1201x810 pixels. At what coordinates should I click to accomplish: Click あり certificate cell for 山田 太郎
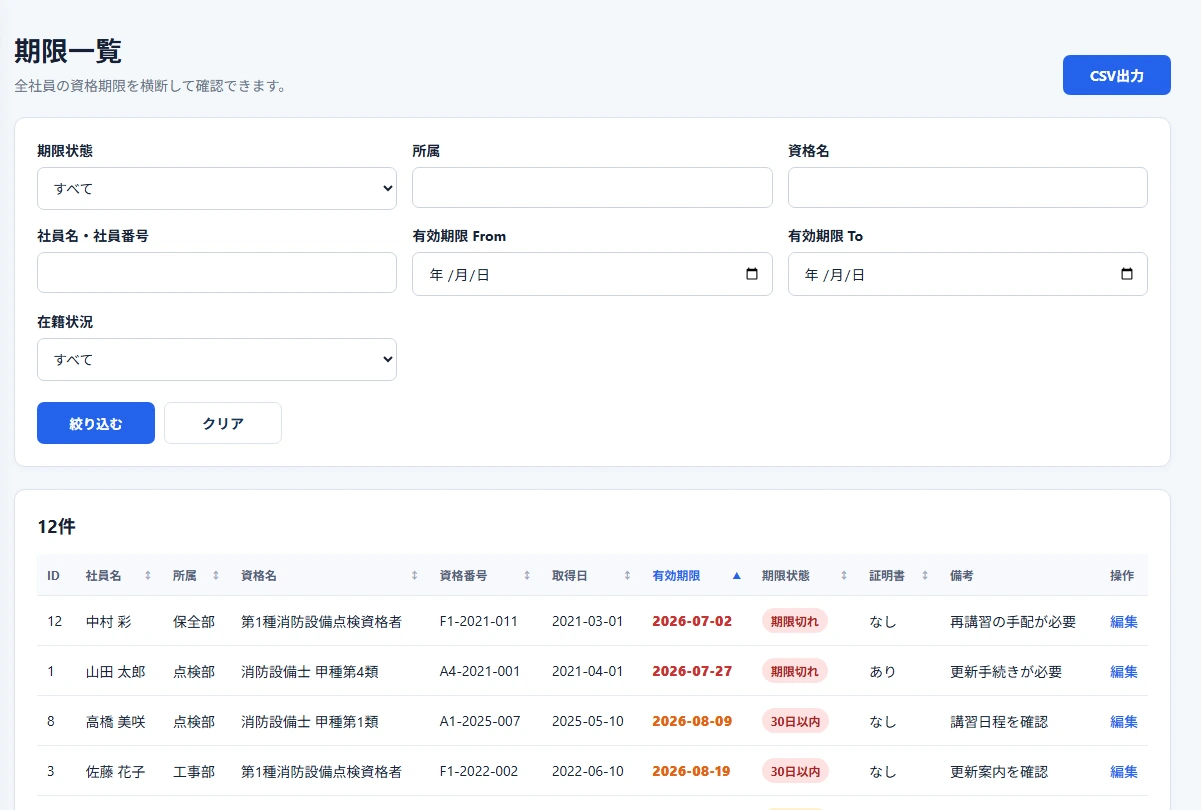(883, 671)
